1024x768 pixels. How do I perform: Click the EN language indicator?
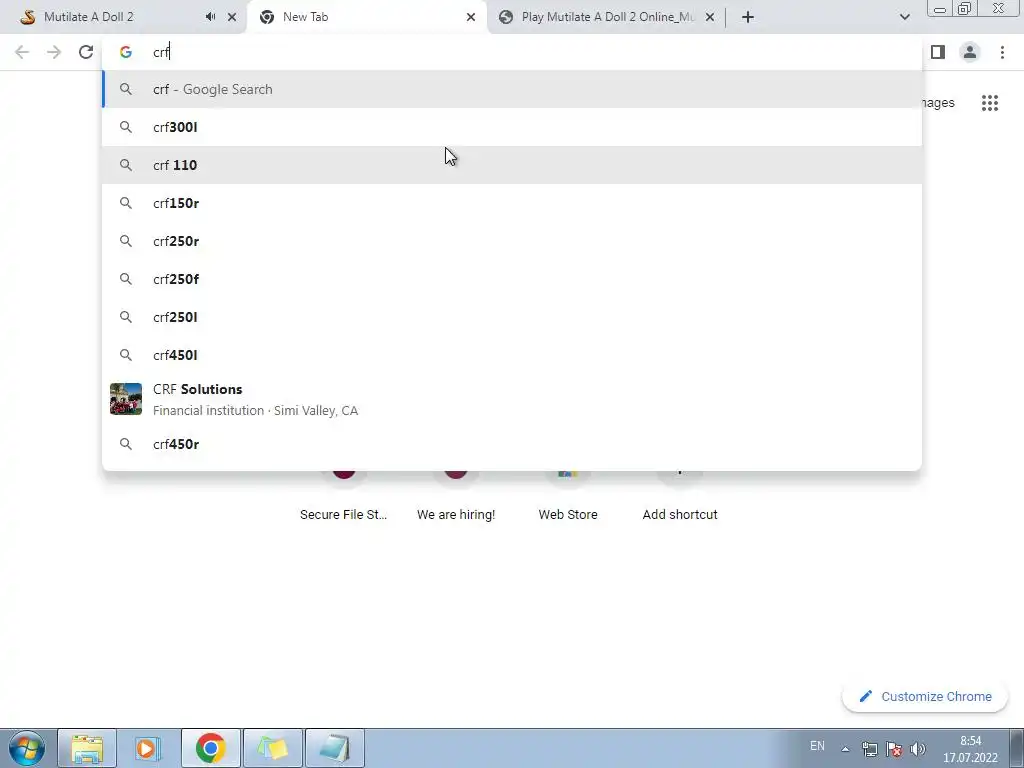817,746
